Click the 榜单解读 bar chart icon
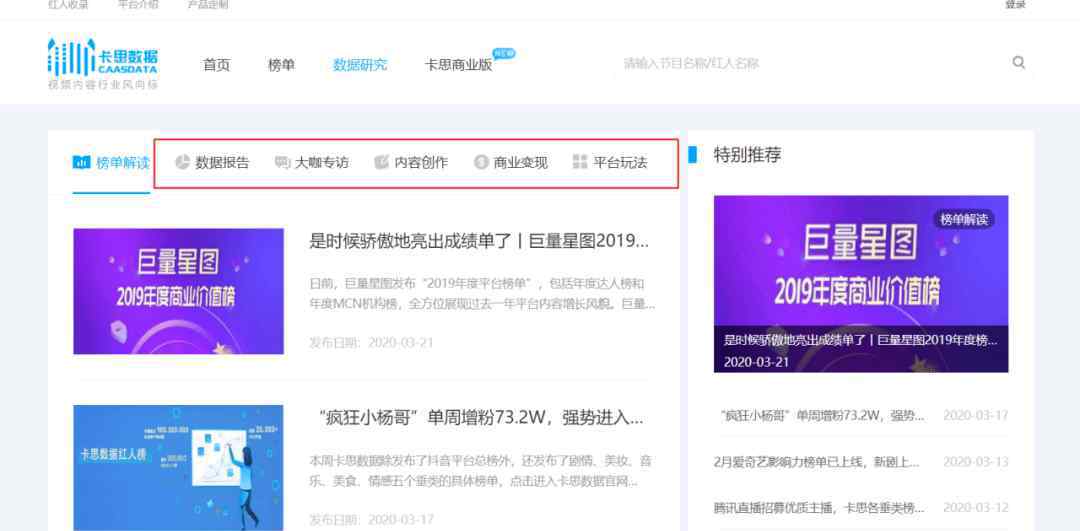 coord(81,163)
